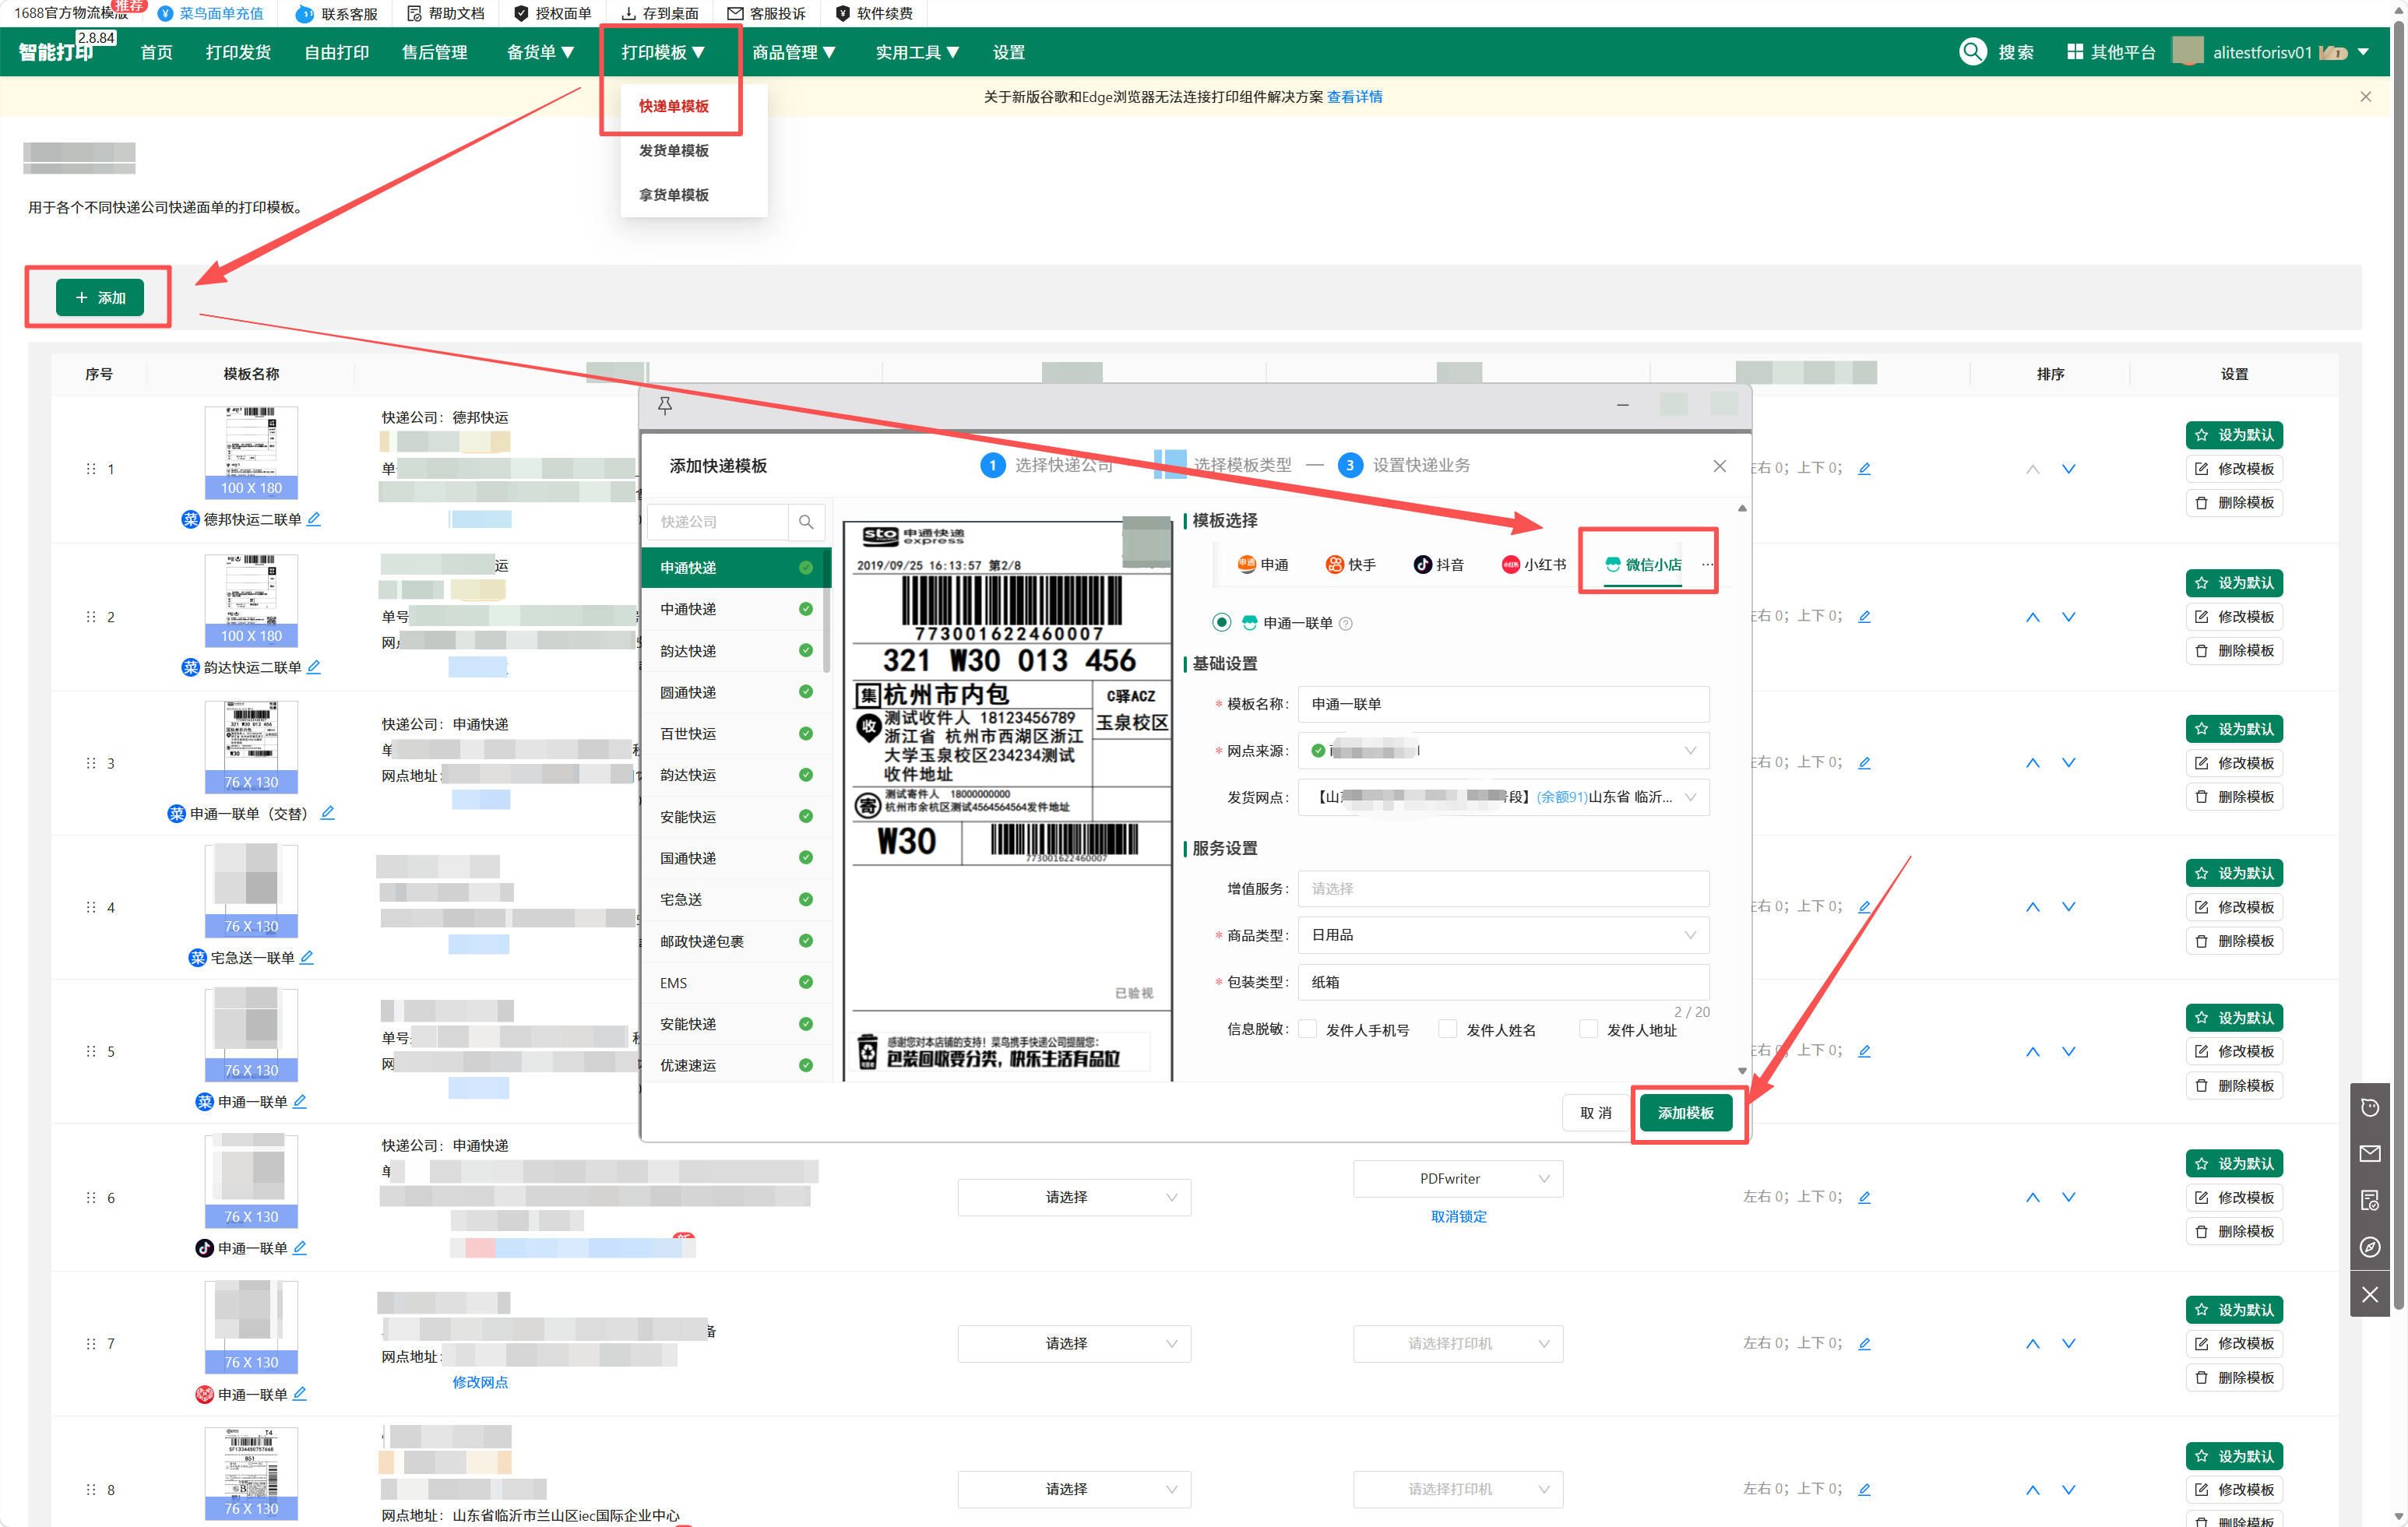
Task: Check the 发件人地址 checkbox
Action: pos(1588,1029)
